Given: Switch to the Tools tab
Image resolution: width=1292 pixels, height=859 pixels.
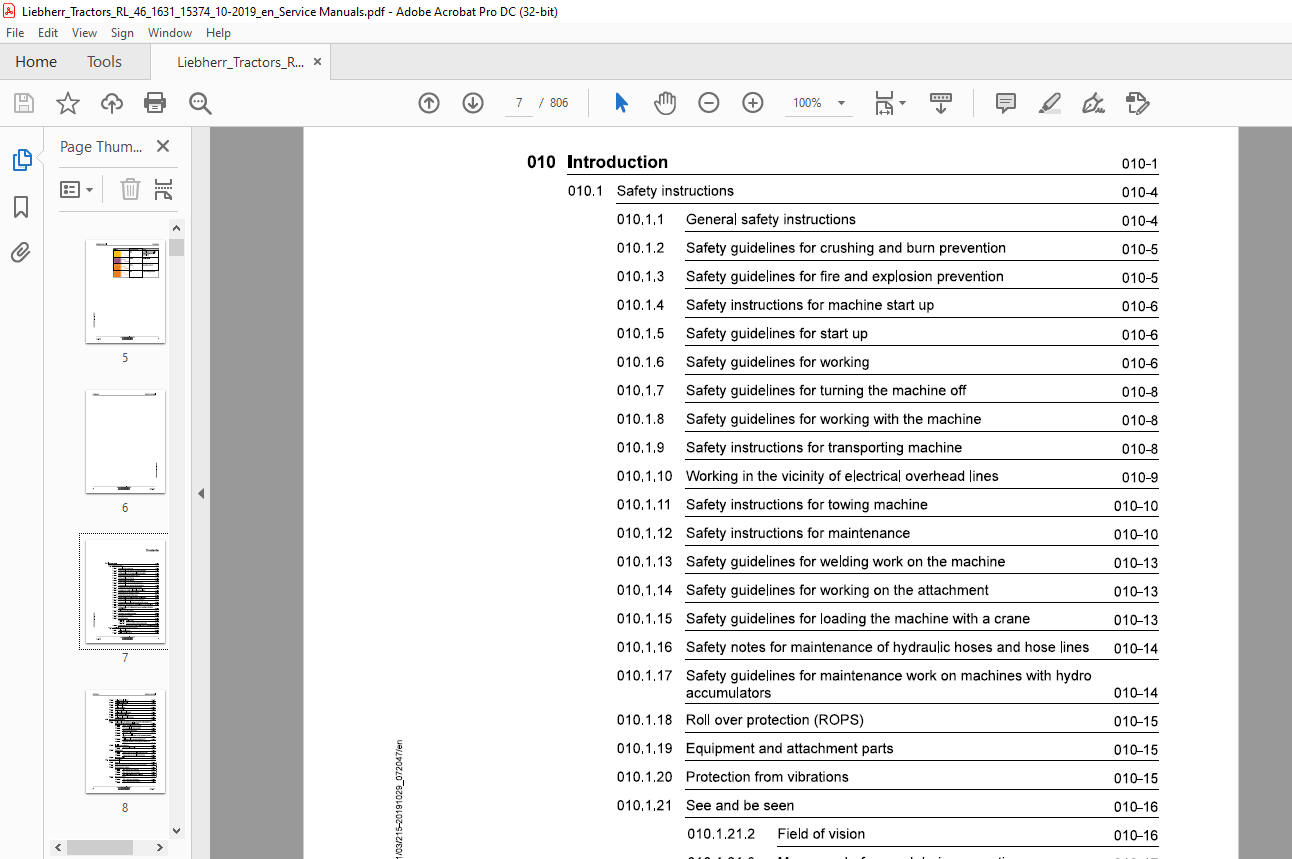Looking at the screenshot, I should [x=104, y=62].
